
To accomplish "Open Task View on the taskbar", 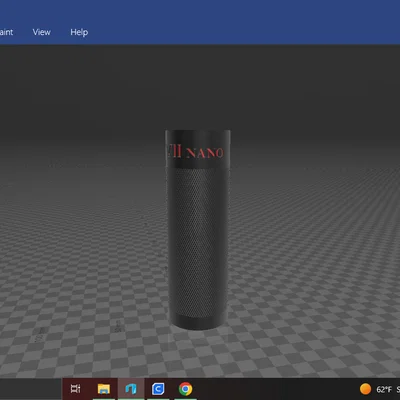I will [x=76, y=389].
